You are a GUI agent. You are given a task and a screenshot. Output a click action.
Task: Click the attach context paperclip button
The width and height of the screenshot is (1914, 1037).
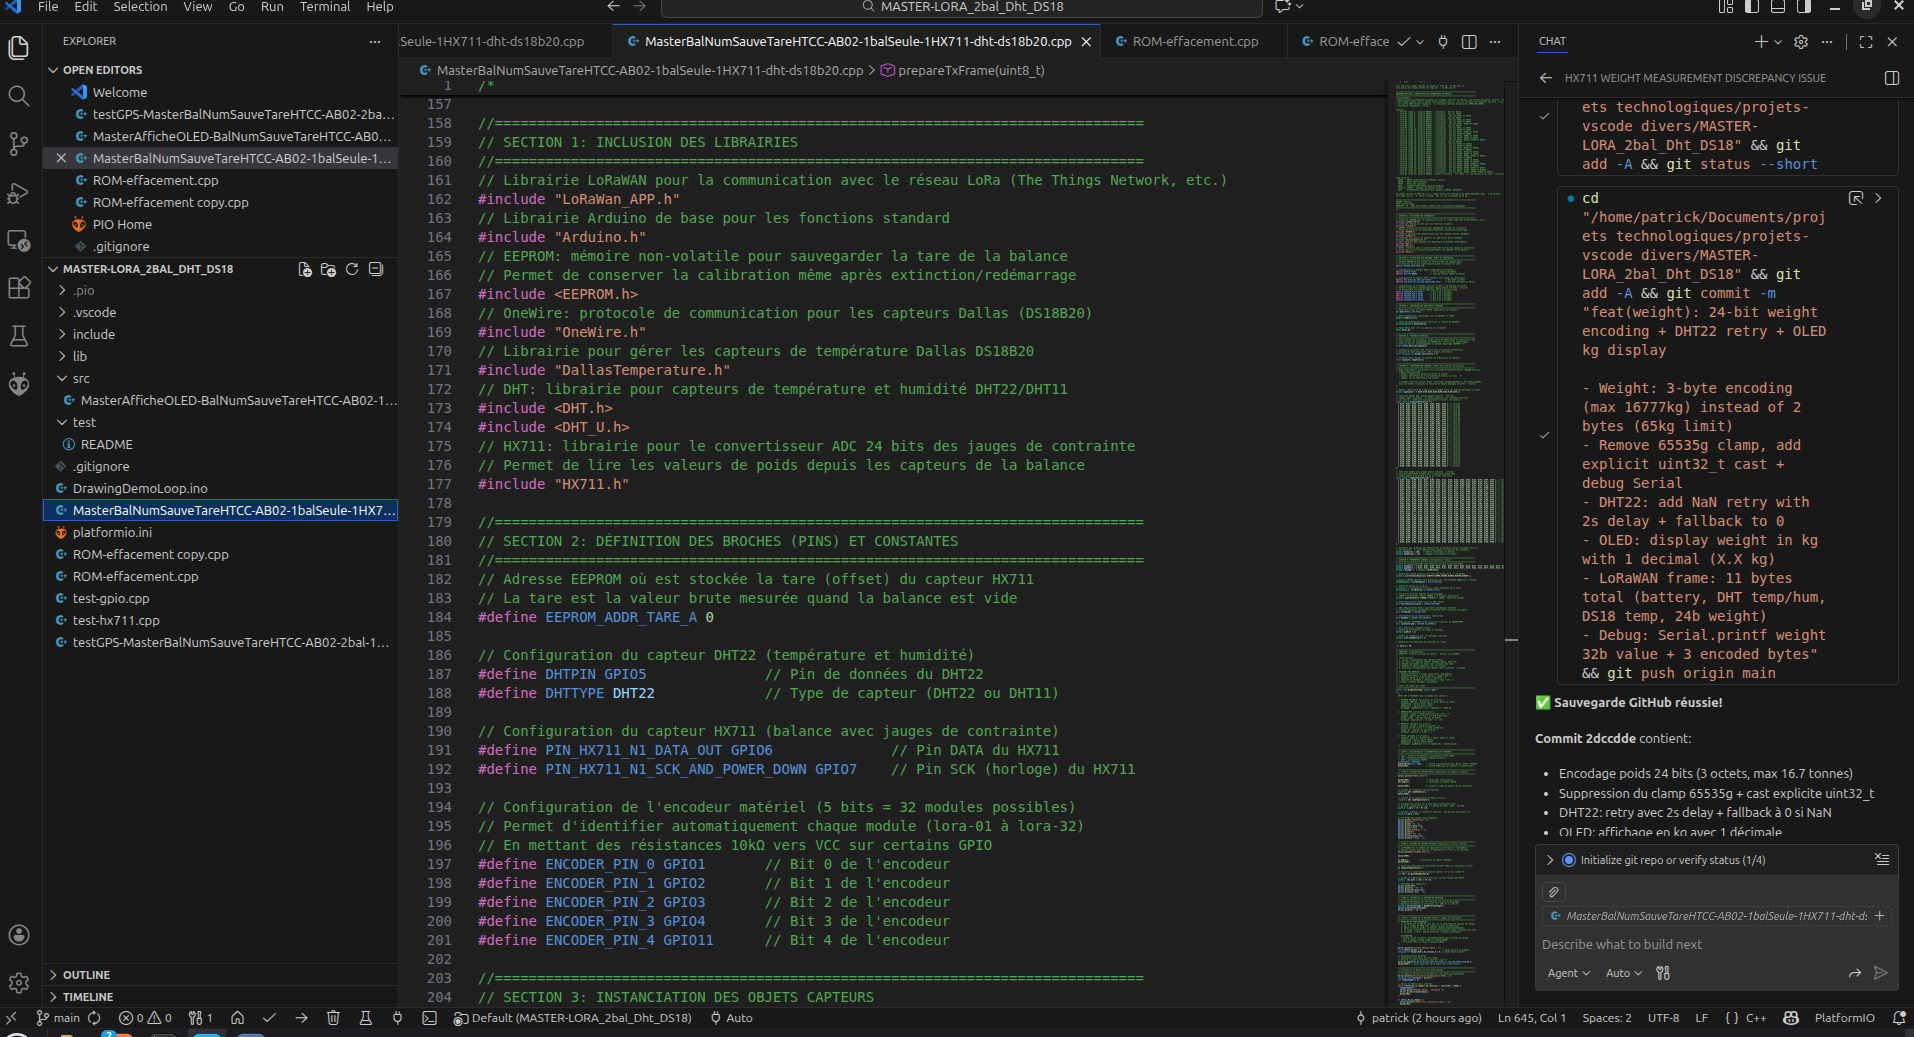point(1553,892)
